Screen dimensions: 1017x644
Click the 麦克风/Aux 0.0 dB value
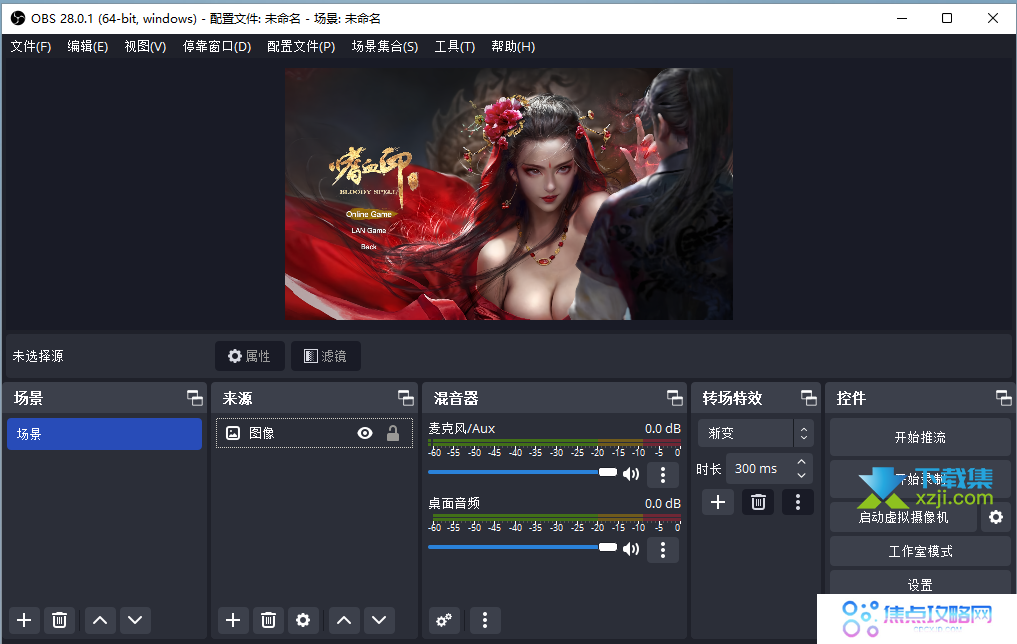click(662, 429)
